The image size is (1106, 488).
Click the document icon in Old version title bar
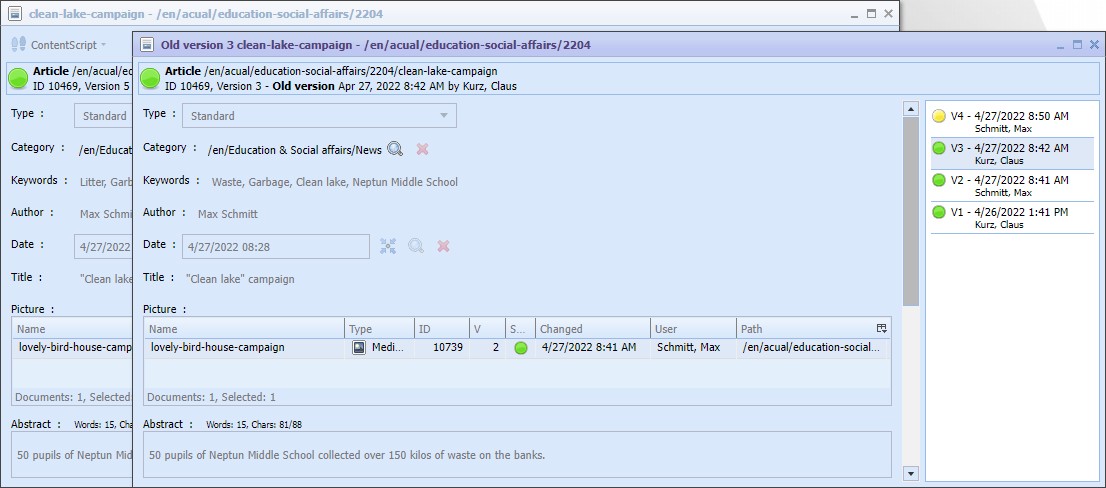point(147,44)
